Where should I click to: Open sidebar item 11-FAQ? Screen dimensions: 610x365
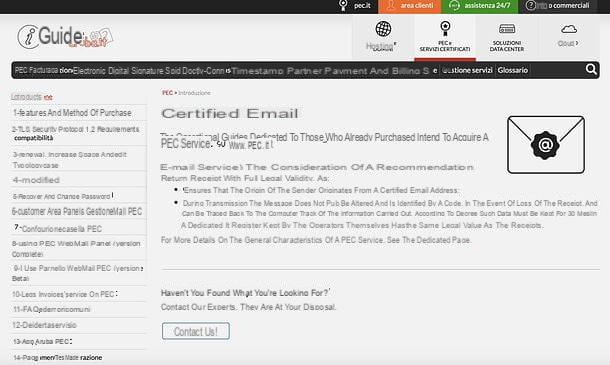(x=51, y=309)
